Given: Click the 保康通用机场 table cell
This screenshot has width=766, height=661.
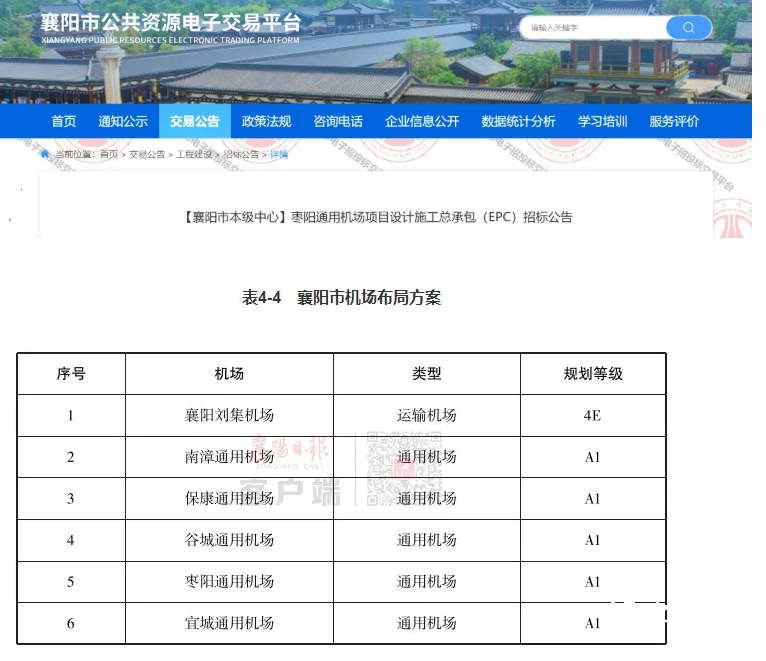Looking at the screenshot, I should coord(229,498).
